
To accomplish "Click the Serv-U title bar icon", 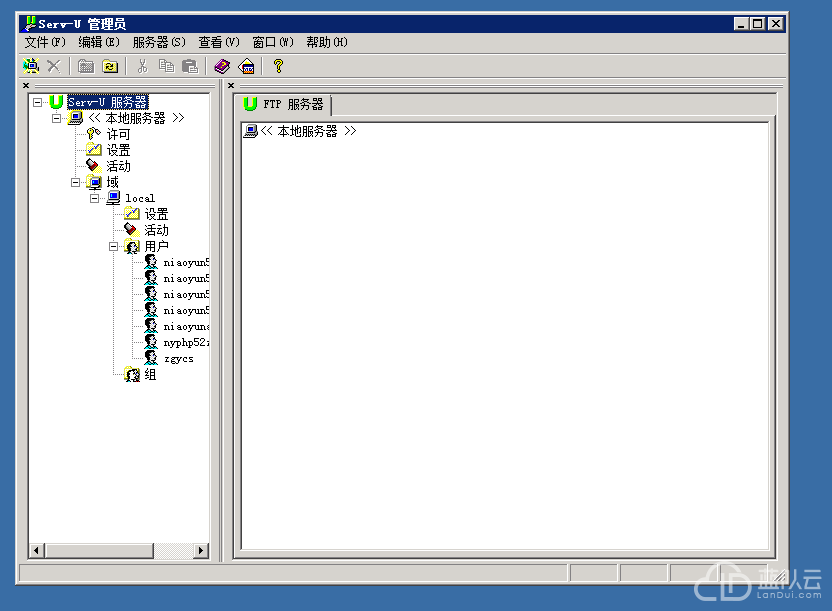I will pos(30,23).
